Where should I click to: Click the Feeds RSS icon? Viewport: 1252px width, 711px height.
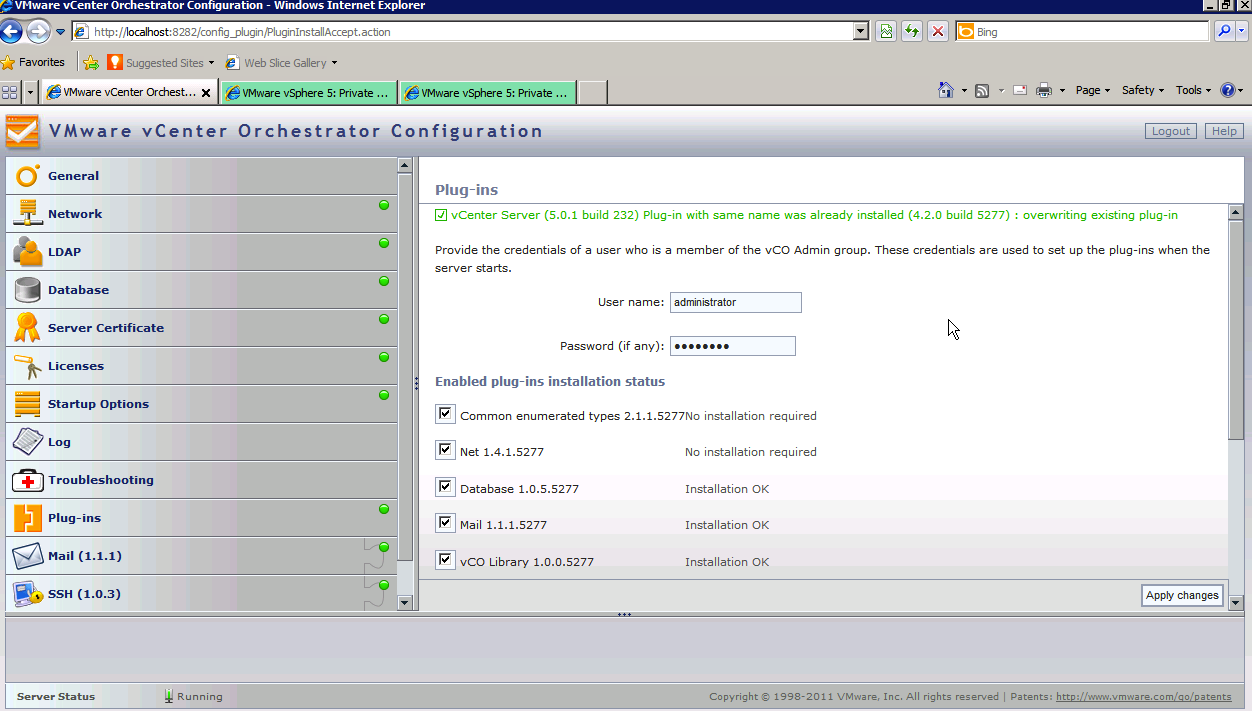pyautogui.click(x=982, y=90)
